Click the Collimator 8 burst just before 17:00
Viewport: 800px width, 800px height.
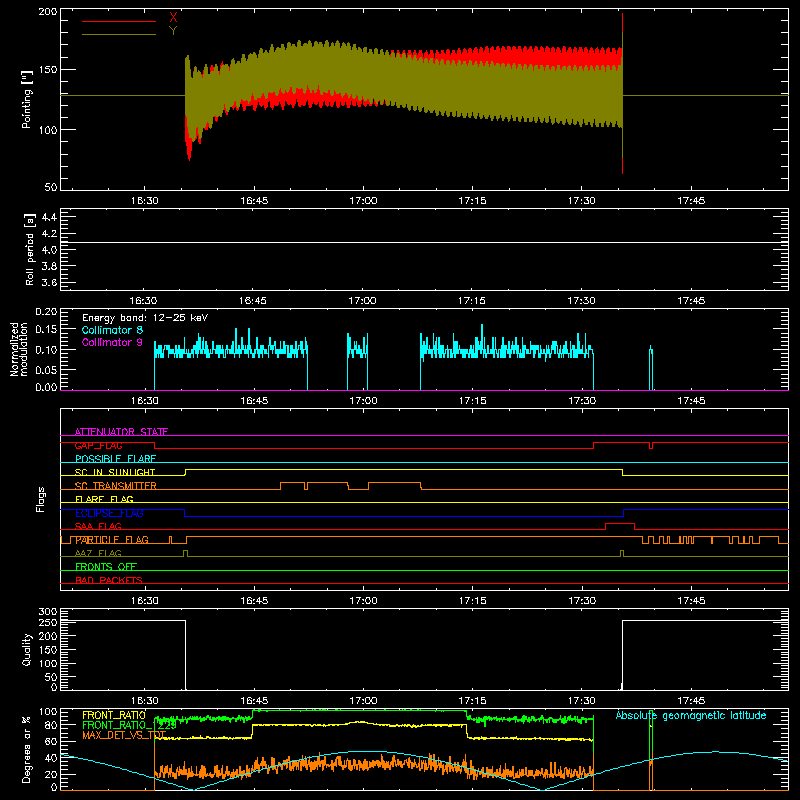(x=357, y=360)
